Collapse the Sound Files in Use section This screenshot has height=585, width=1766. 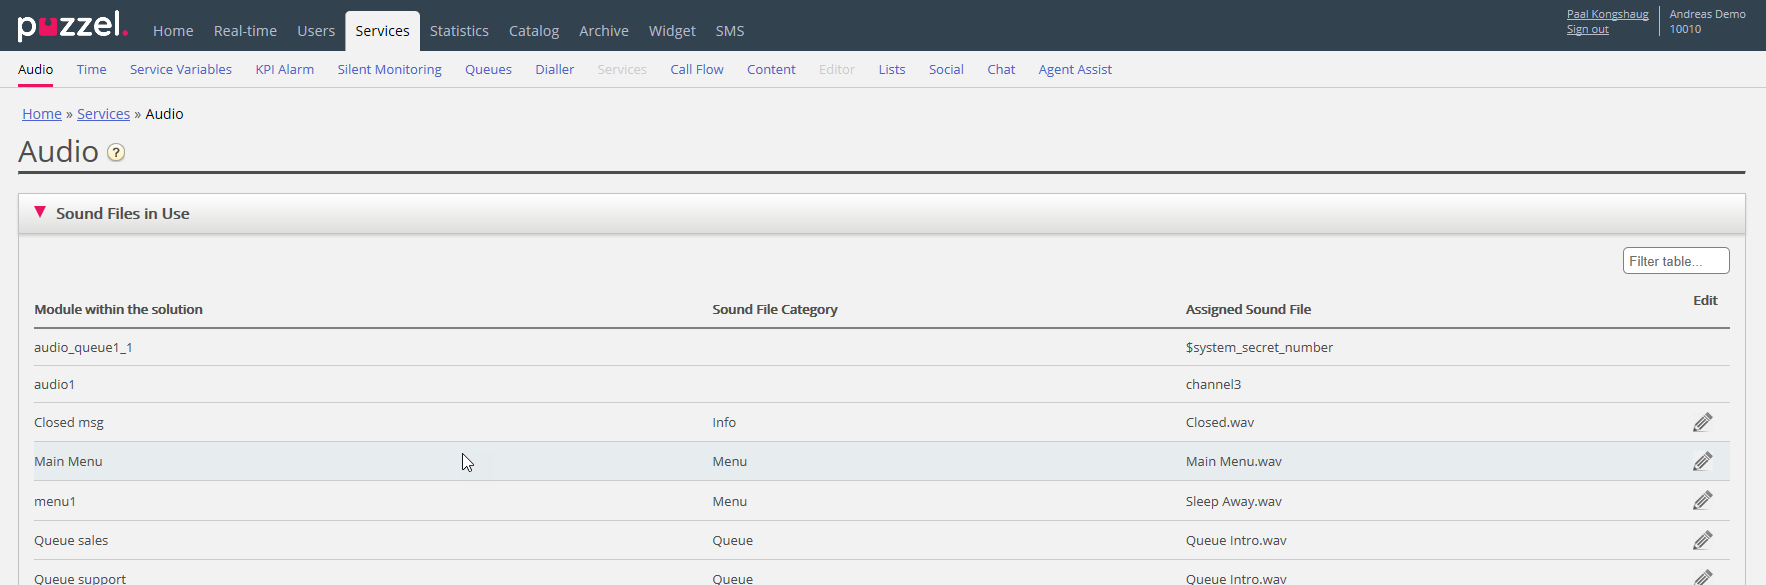40,213
